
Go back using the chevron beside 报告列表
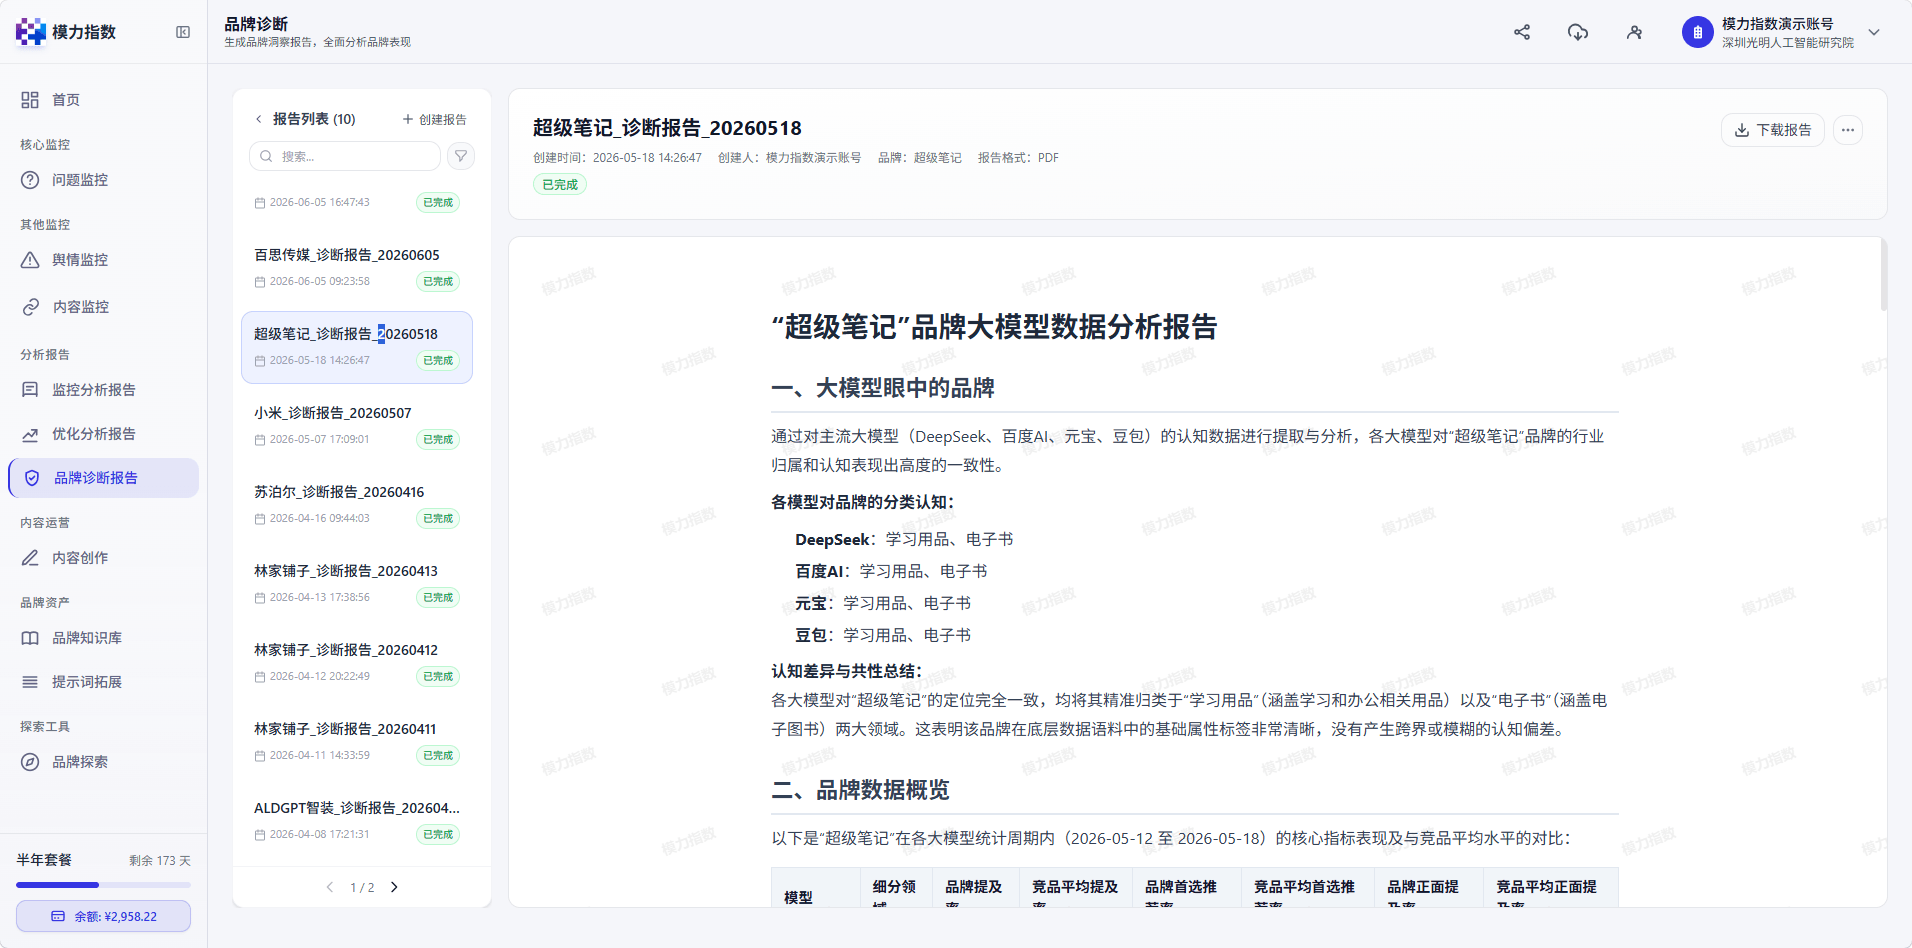(259, 119)
